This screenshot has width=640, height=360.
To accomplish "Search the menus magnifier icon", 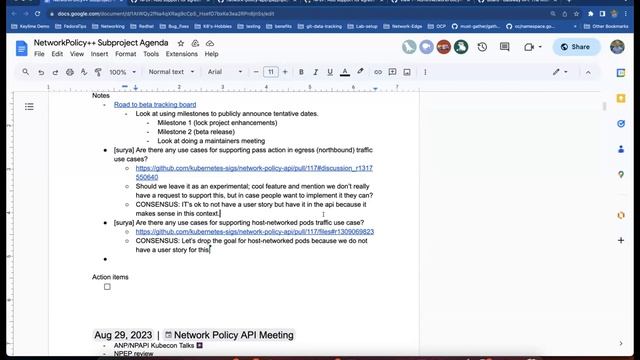I will tap(26, 72).
